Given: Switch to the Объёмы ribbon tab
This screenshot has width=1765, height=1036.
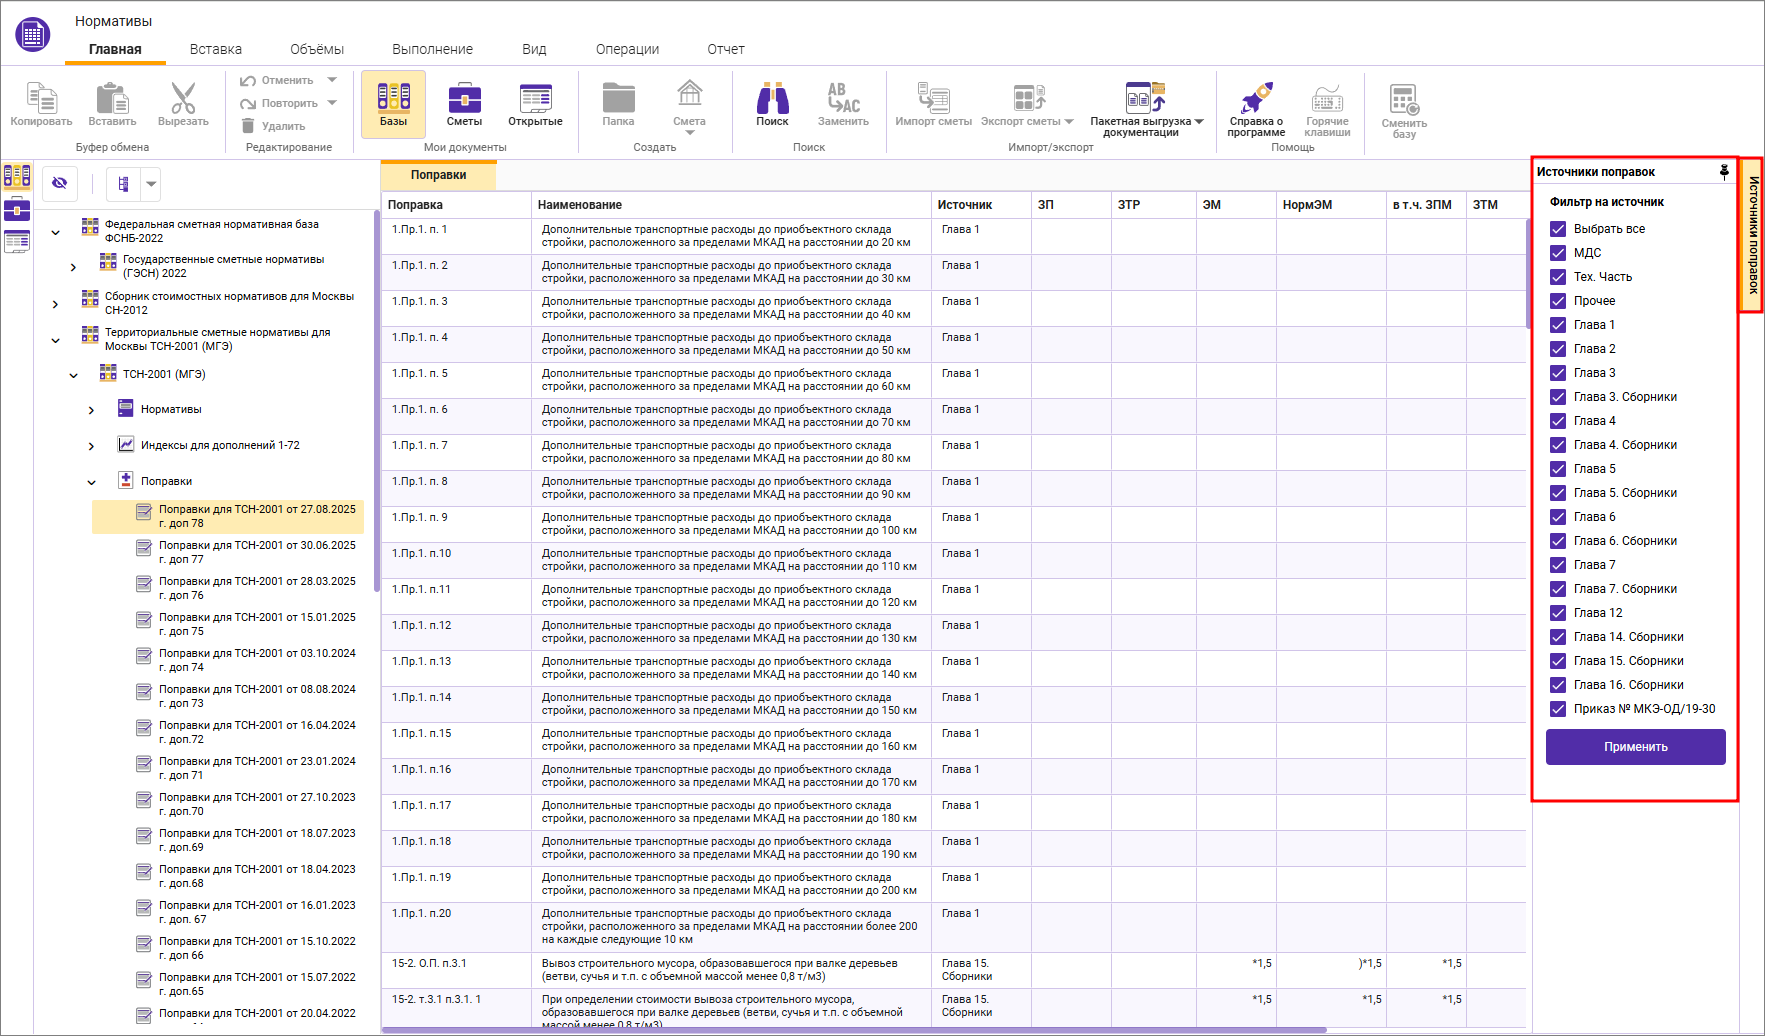Looking at the screenshot, I should tap(317, 49).
